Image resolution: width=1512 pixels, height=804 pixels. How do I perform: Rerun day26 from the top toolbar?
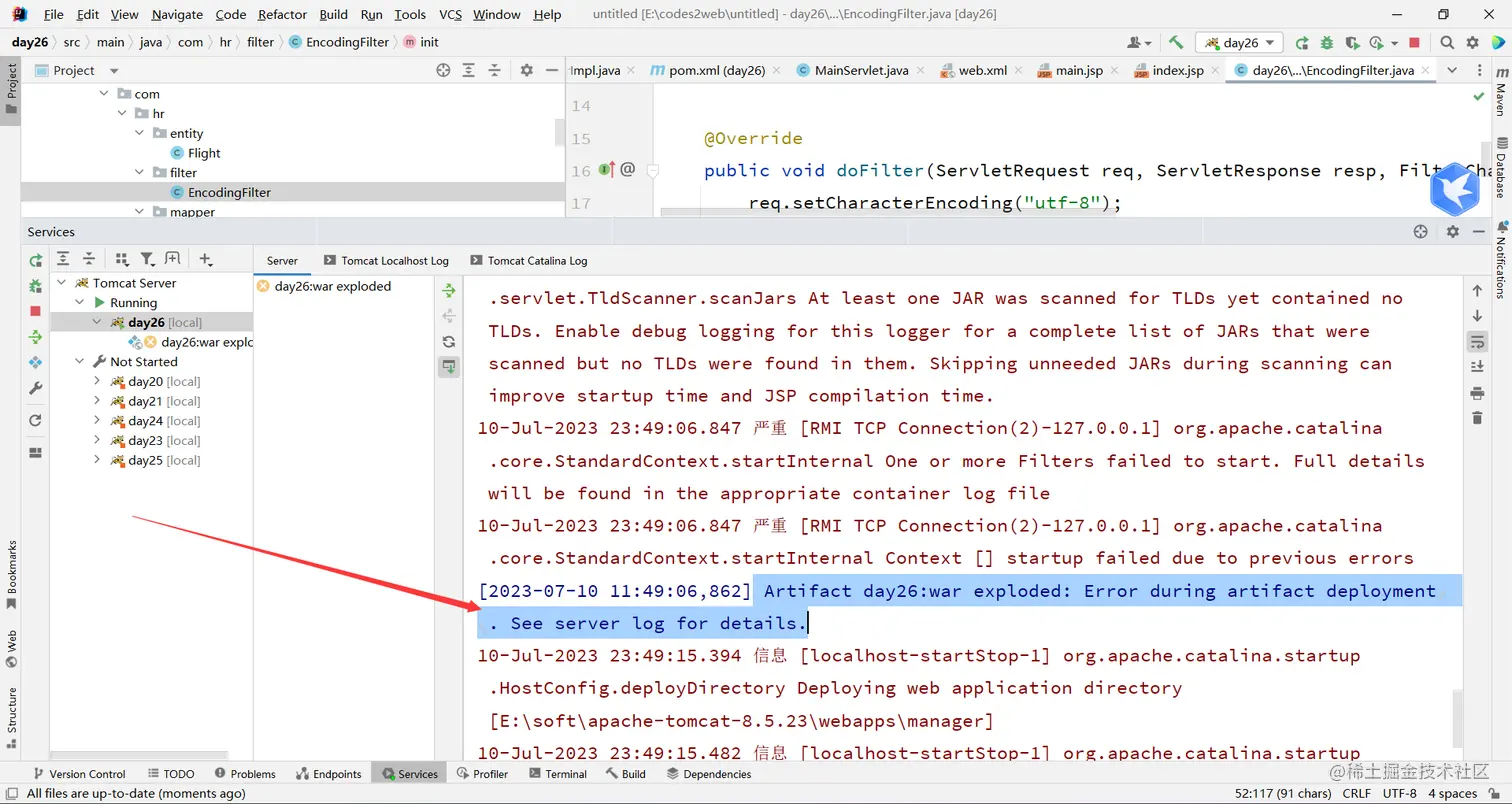[x=1302, y=43]
